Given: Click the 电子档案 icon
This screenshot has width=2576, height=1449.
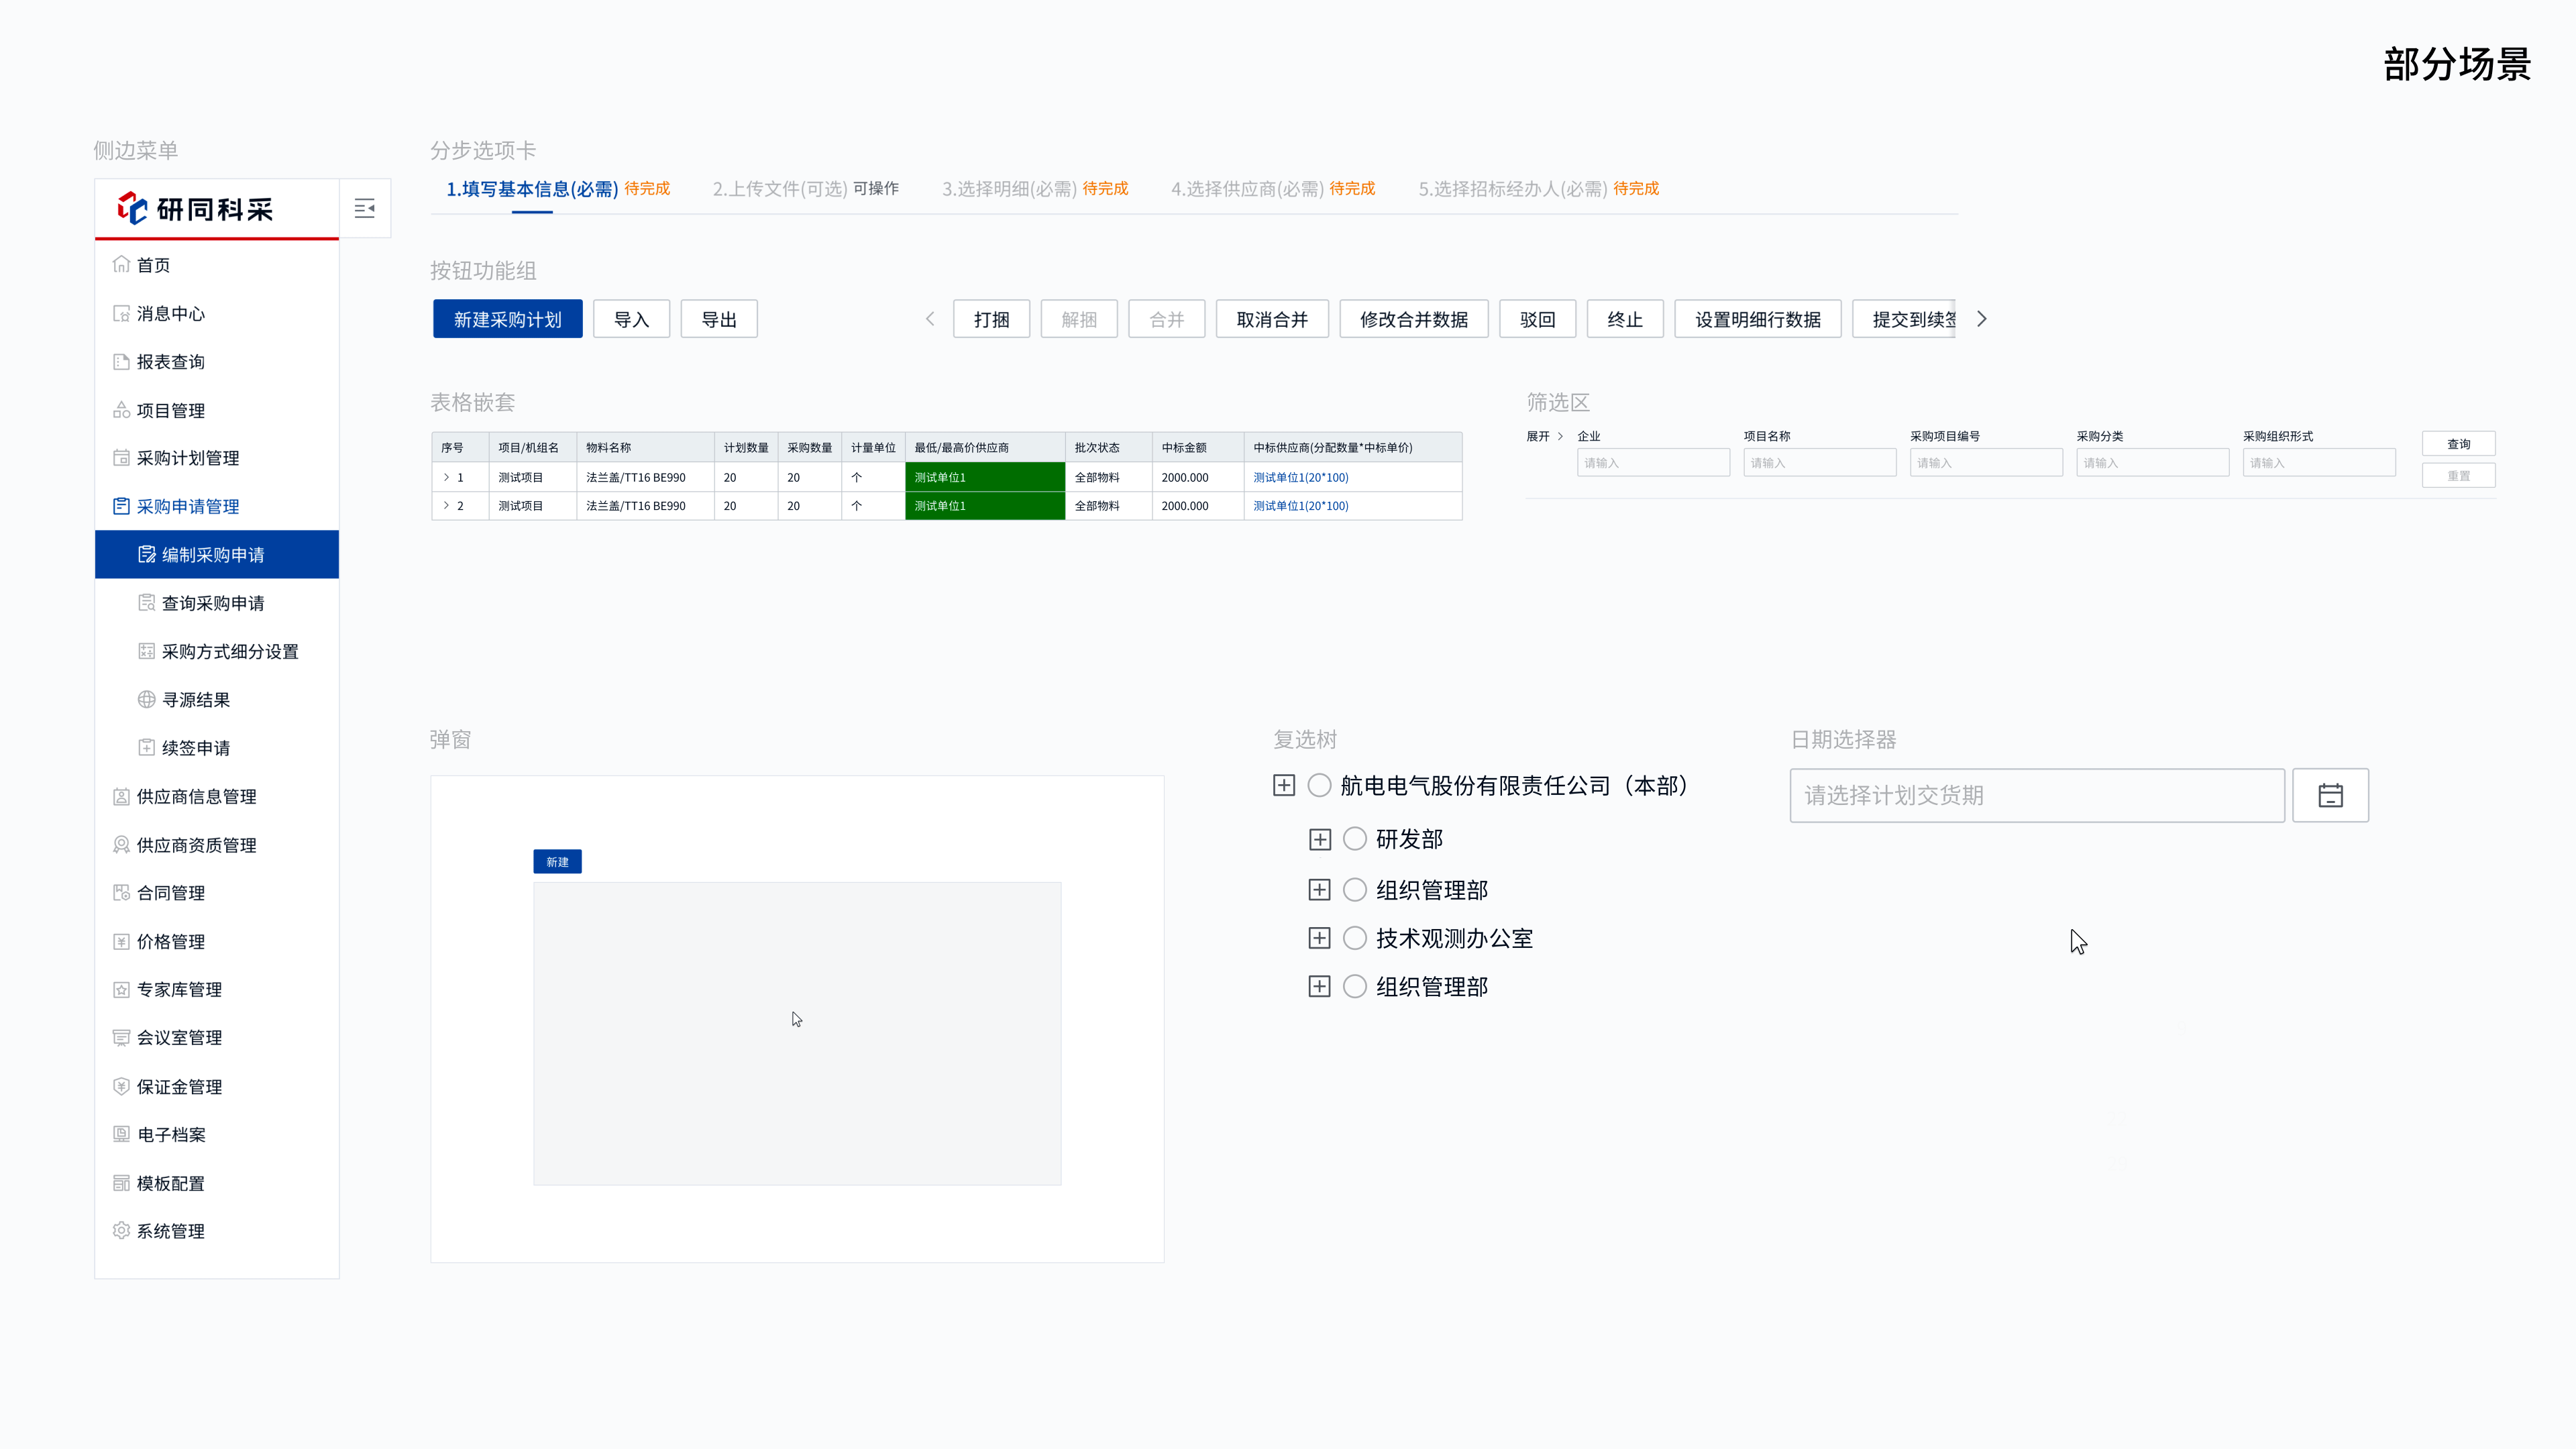Looking at the screenshot, I should pos(121,1134).
